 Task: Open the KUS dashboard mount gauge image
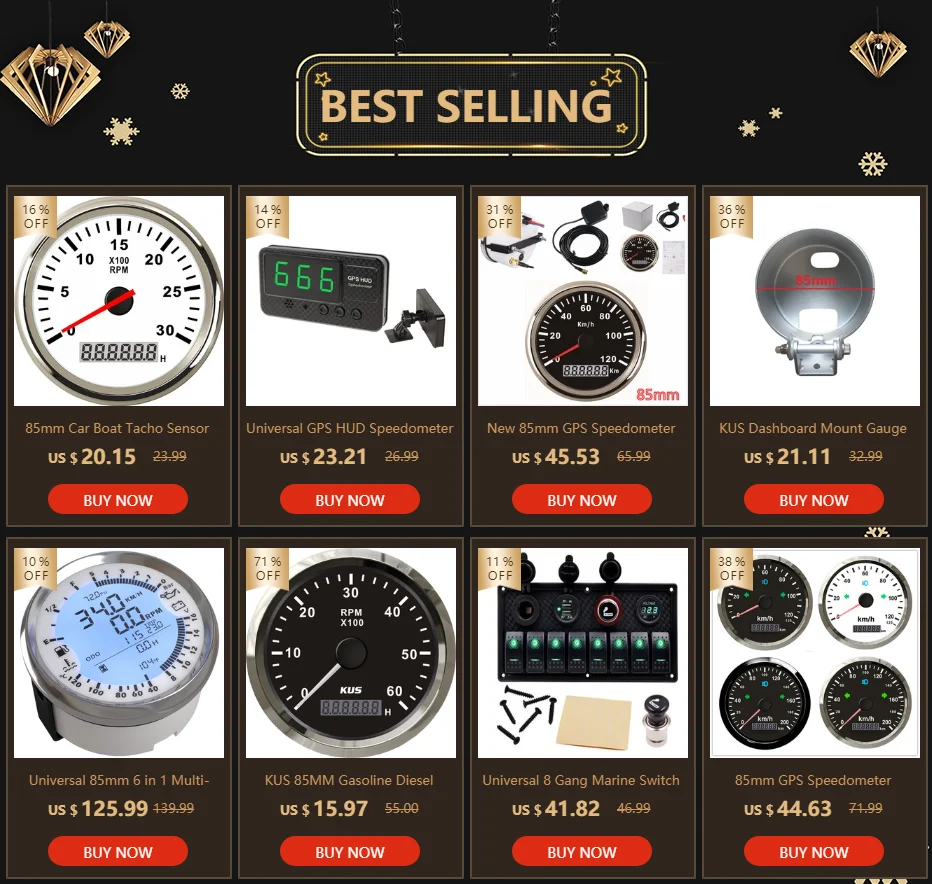pos(815,301)
